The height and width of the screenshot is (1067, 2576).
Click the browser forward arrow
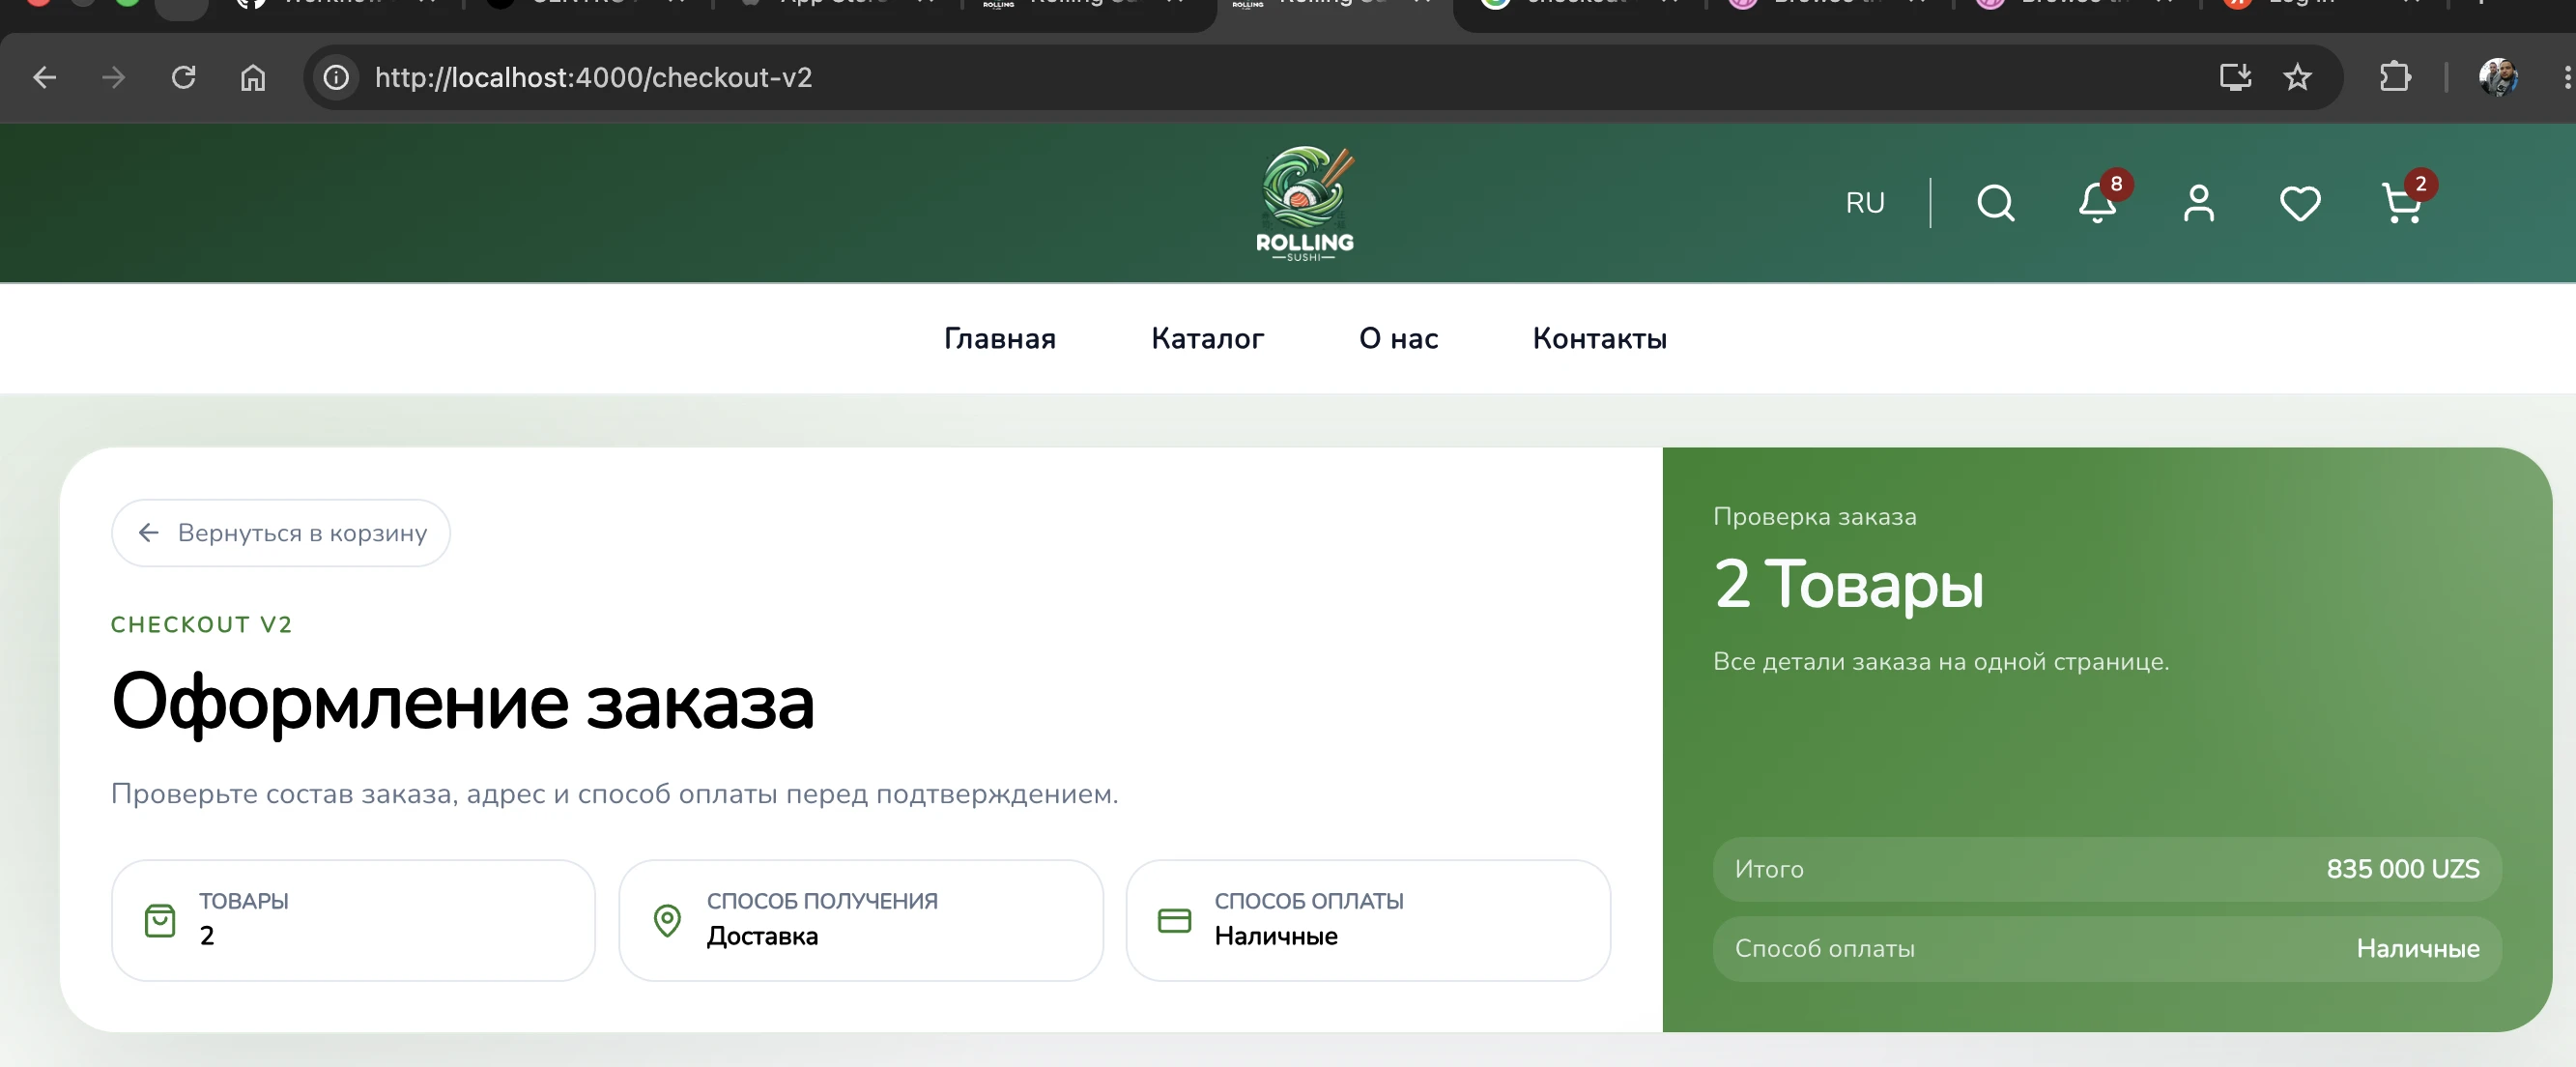point(113,77)
